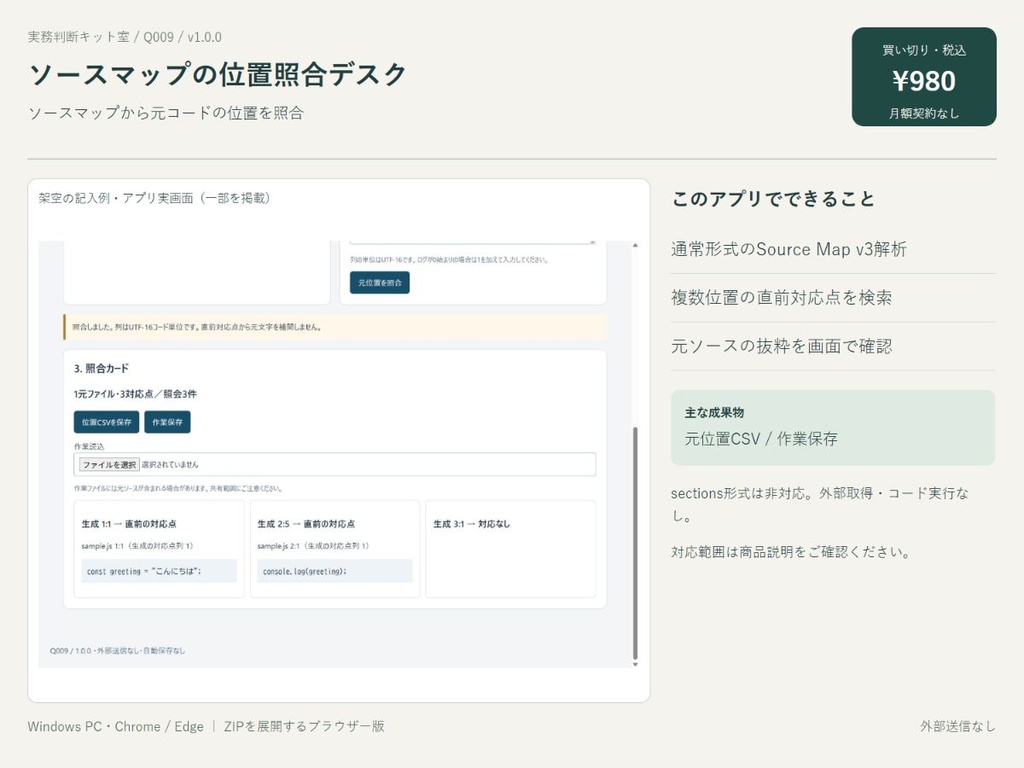The width and height of the screenshot is (1024, 768).
Task: Click the ¥980 price badge
Action: [924, 76]
